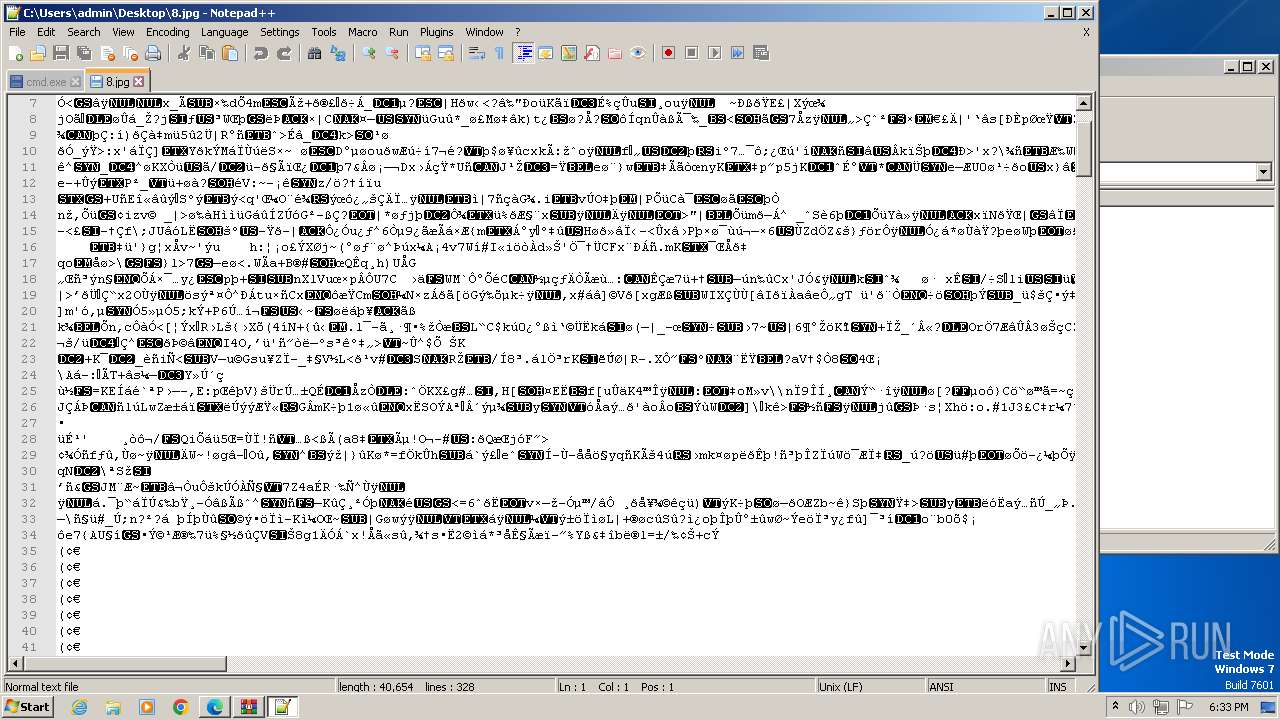Open the File menu

[17, 32]
